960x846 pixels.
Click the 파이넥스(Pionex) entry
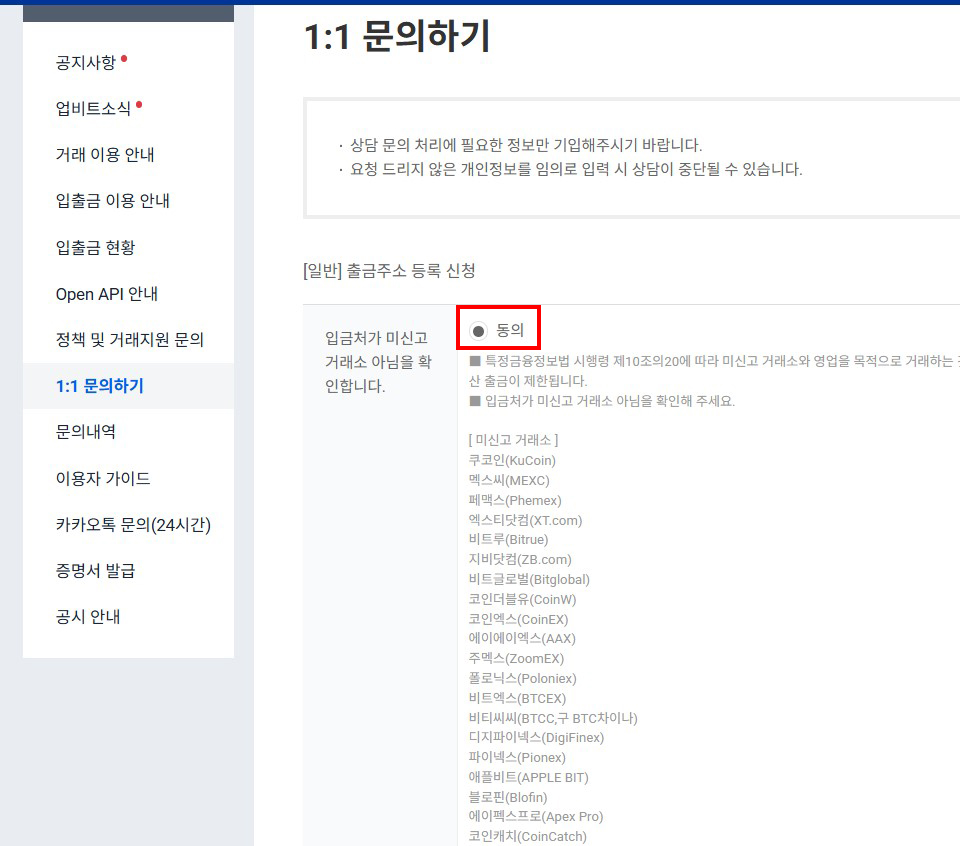pos(517,757)
